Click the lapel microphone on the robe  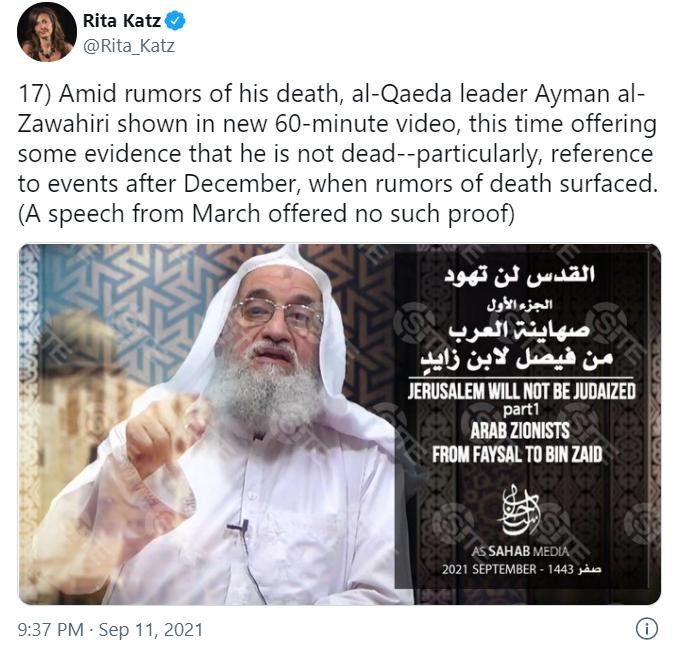(x=239, y=527)
